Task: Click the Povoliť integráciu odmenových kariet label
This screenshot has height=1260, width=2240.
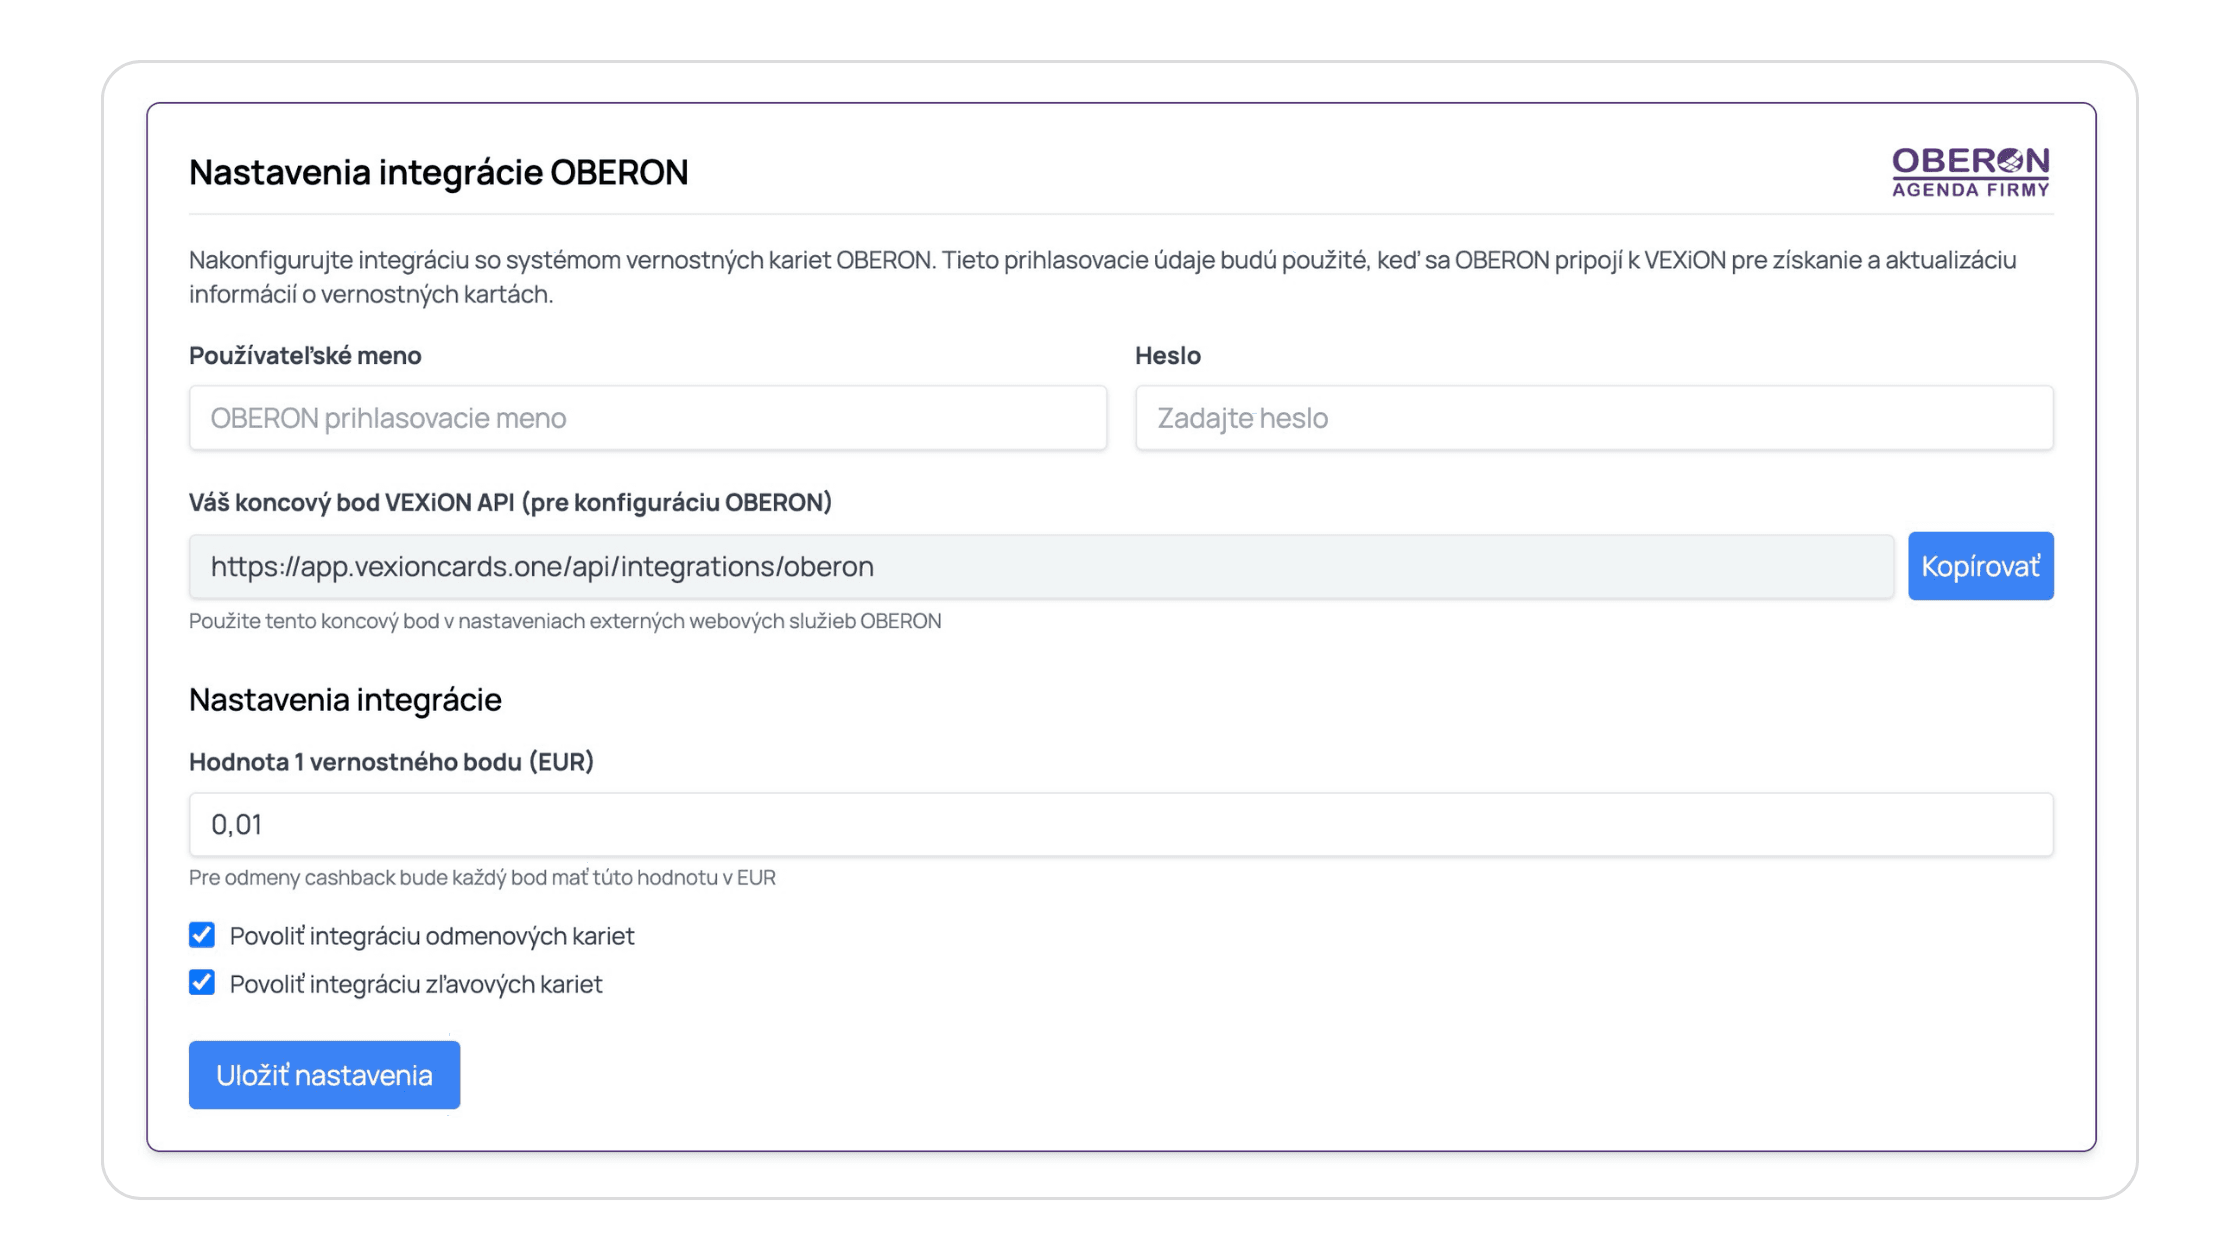Action: [432, 936]
